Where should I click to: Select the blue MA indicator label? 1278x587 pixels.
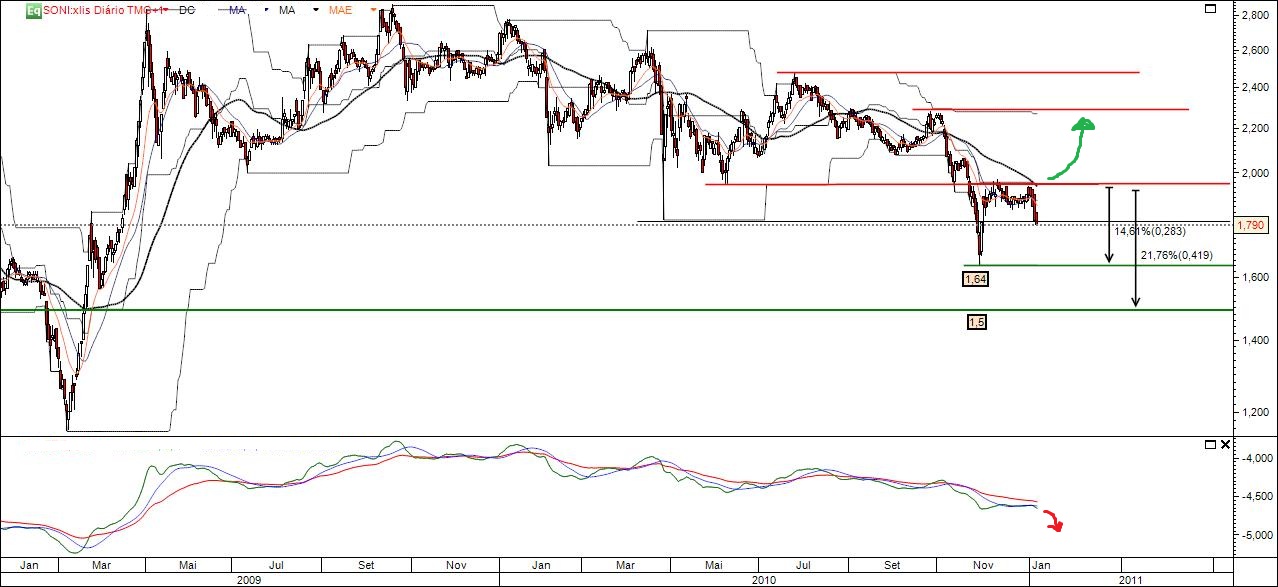click(237, 10)
